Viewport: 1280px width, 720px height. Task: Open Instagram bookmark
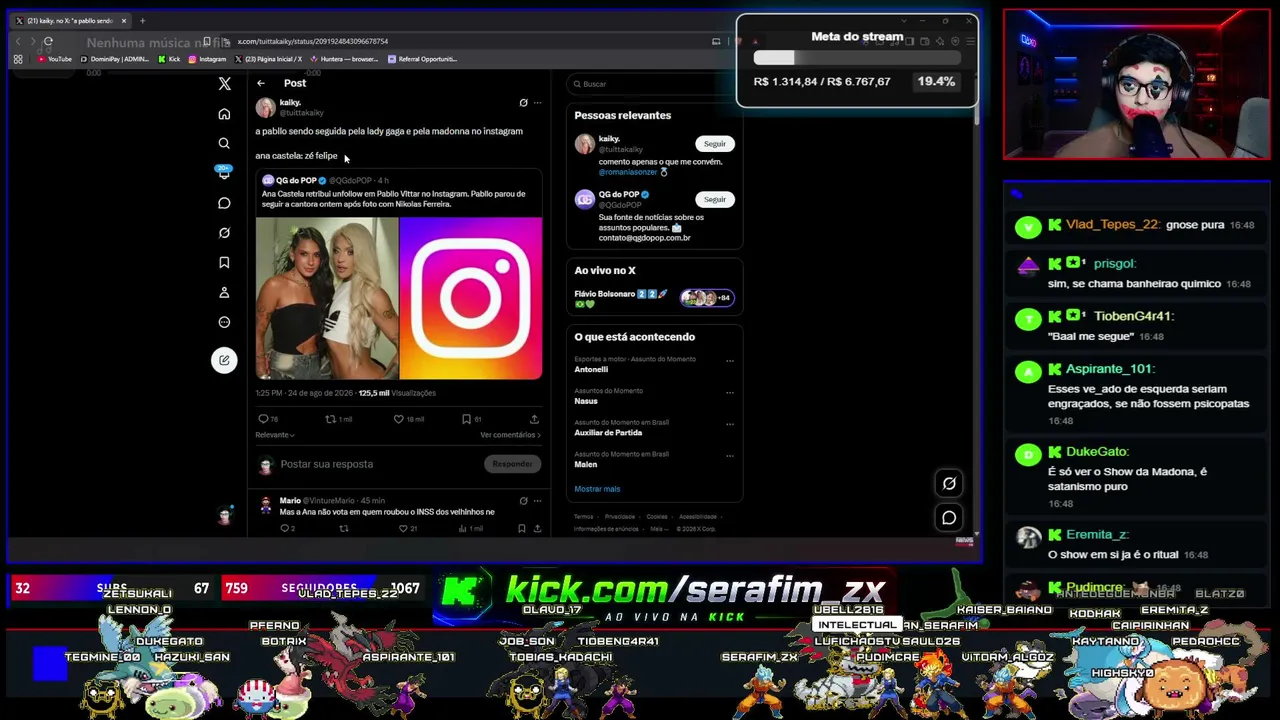(208, 59)
